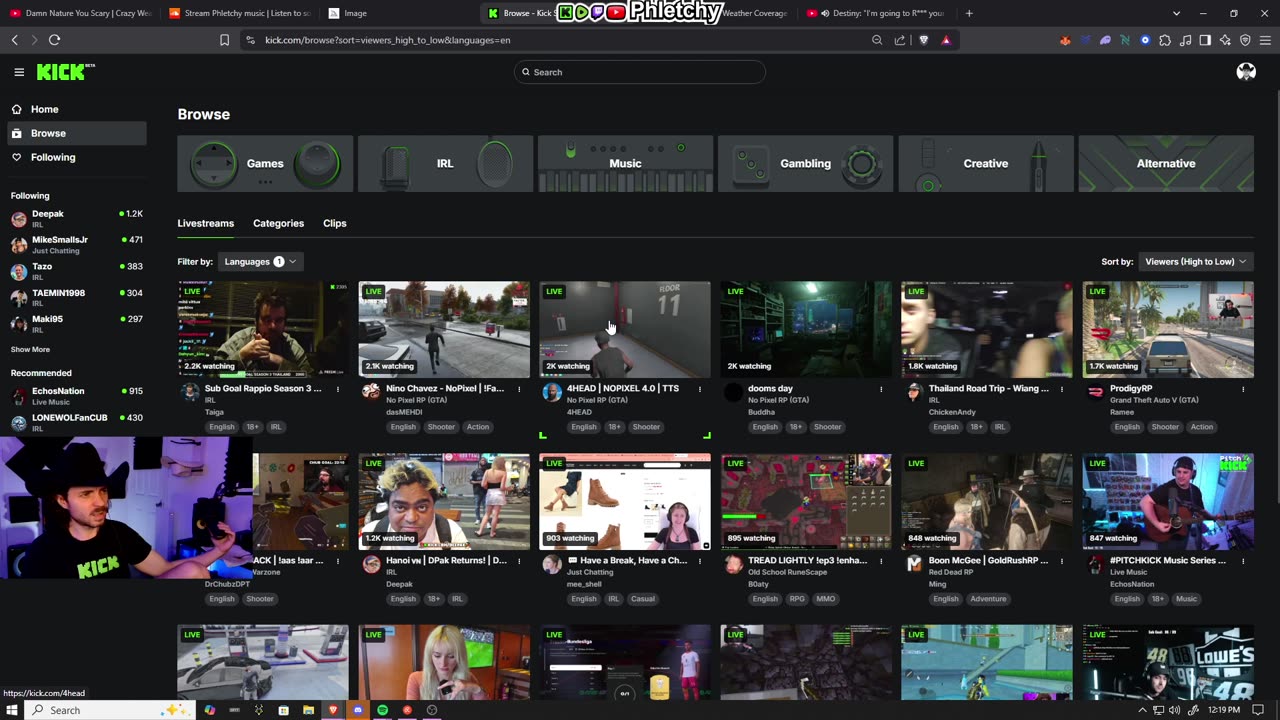Open MikeSmallsJr channel in Following list

77,244
